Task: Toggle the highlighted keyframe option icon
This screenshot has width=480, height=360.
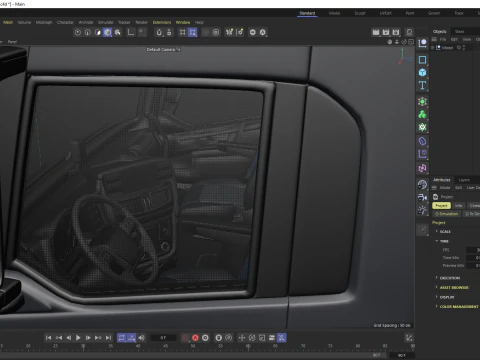Action: point(282,338)
